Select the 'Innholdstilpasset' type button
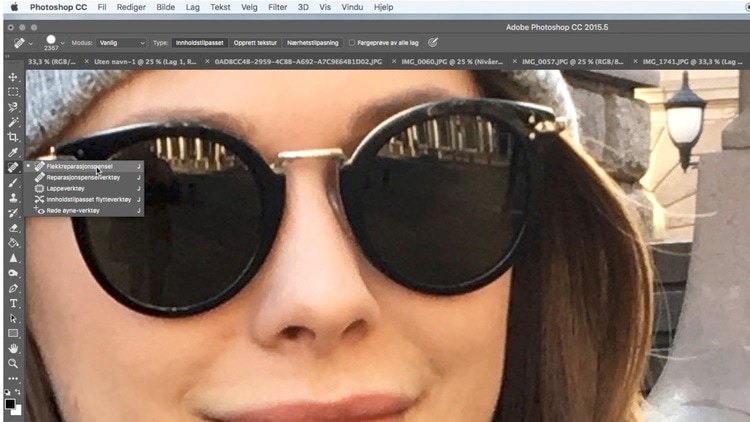The width and height of the screenshot is (750, 422). [200, 43]
